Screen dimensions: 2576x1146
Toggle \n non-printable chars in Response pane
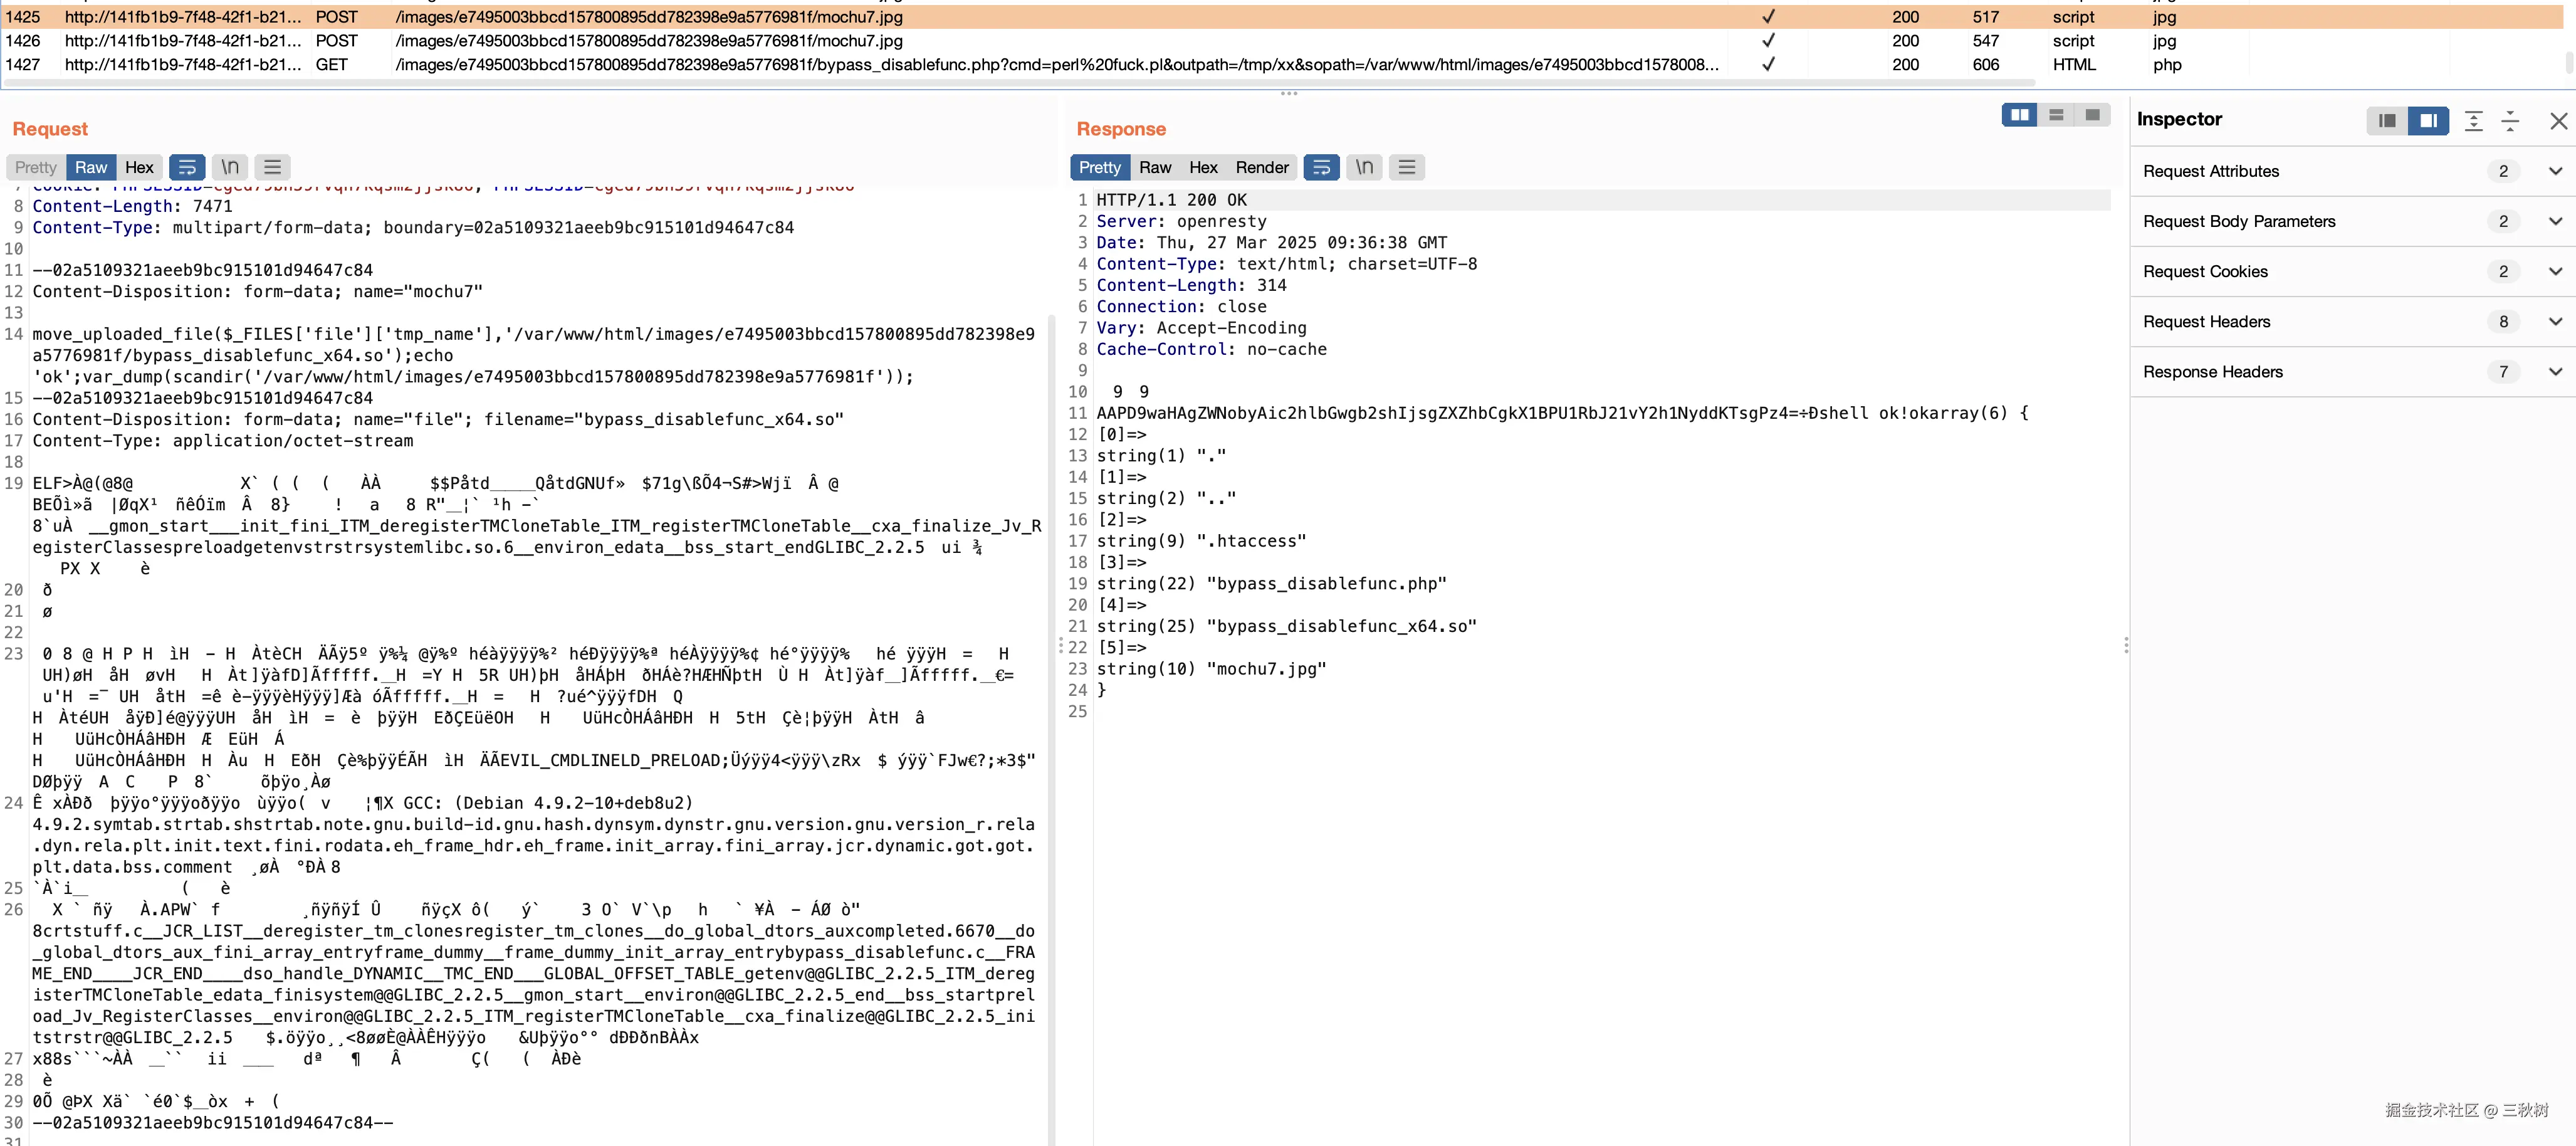pyautogui.click(x=1364, y=167)
